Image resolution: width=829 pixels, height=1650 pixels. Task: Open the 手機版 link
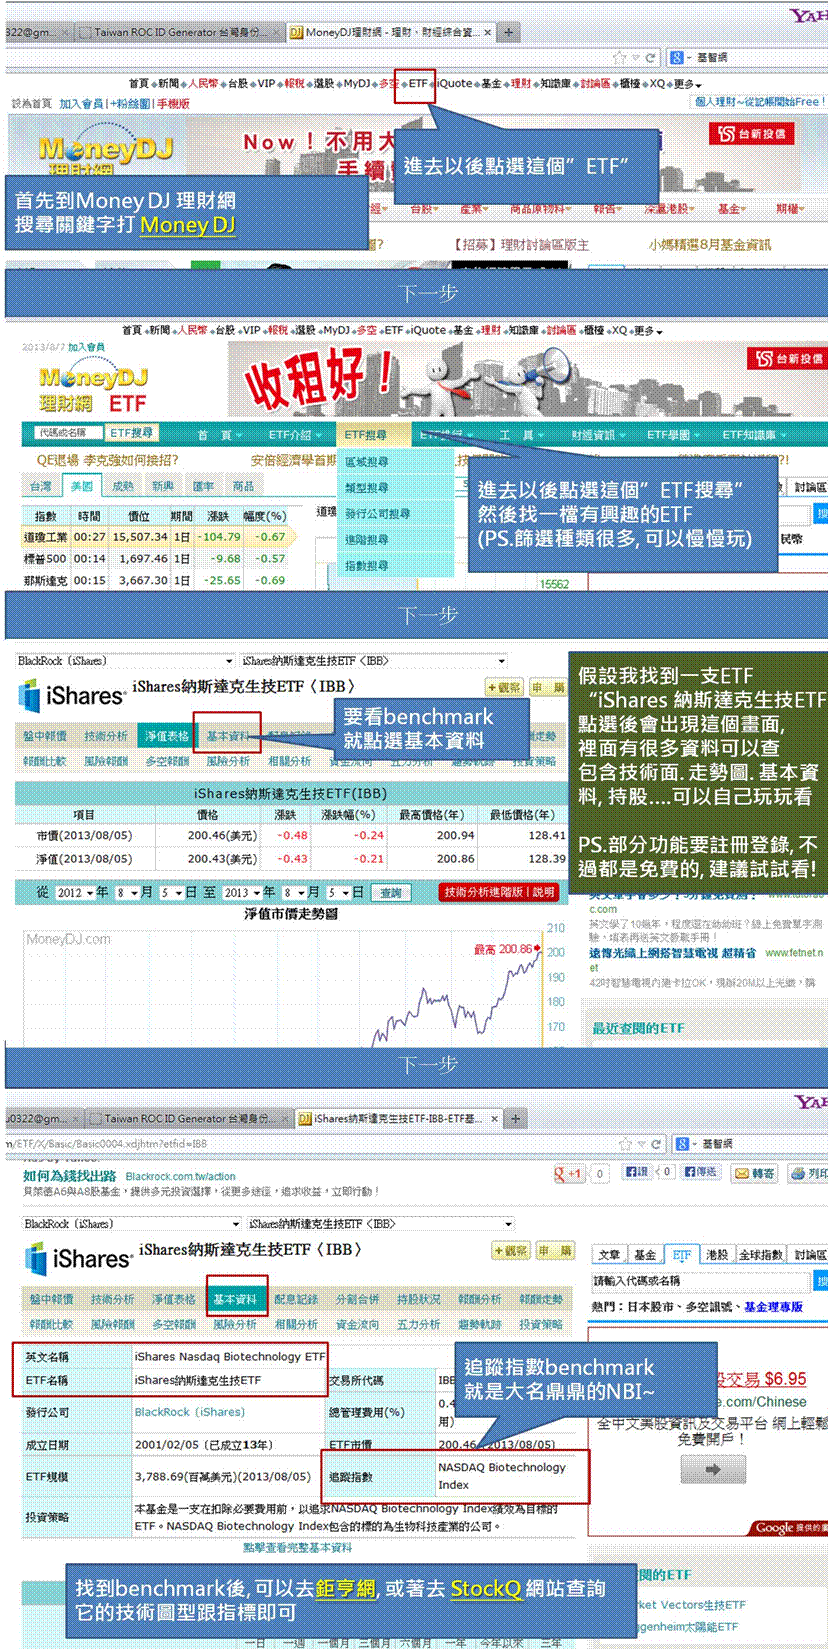tap(173, 103)
